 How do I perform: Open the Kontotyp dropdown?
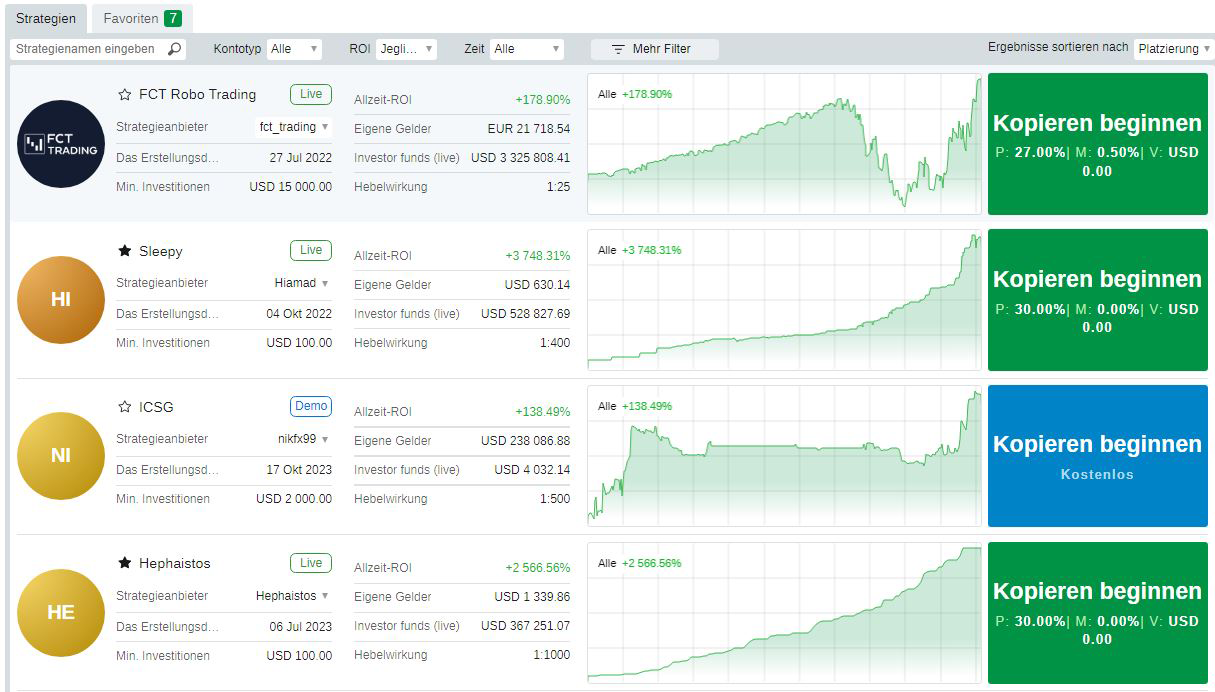294,49
